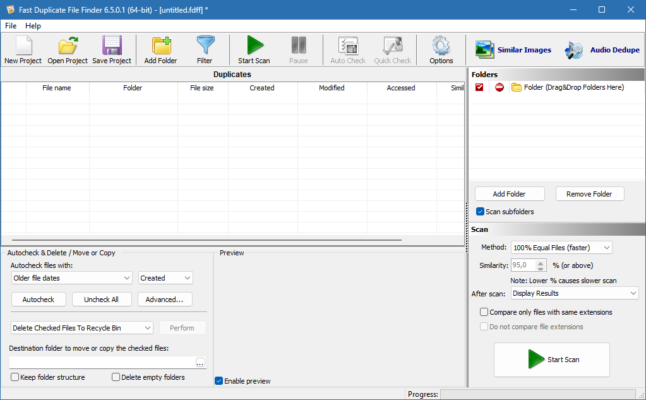Screen dimensions: 646x400
Task: Click the Uncheck All button
Action: coord(101,299)
